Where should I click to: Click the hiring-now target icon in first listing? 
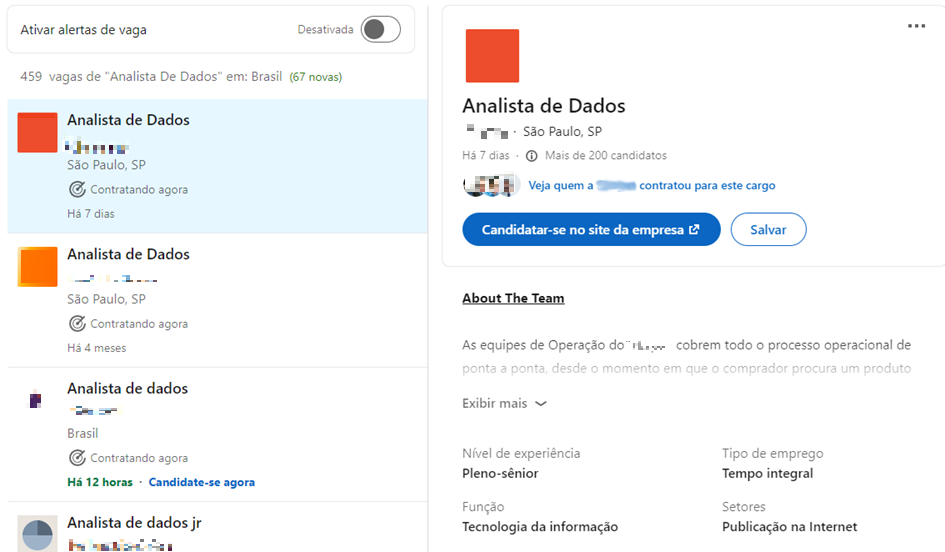tap(77, 189)
